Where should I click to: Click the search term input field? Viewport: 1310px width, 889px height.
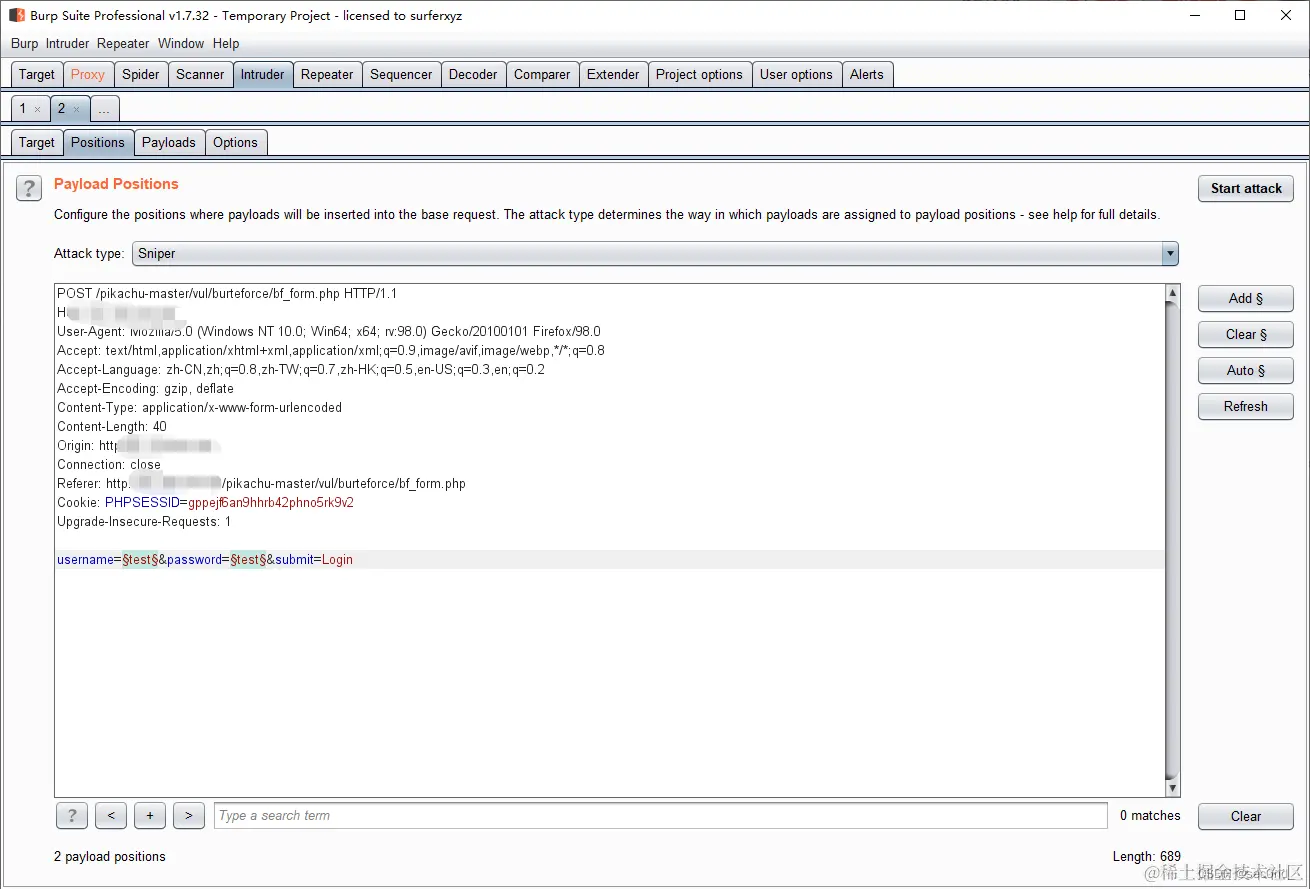(661, 816)
